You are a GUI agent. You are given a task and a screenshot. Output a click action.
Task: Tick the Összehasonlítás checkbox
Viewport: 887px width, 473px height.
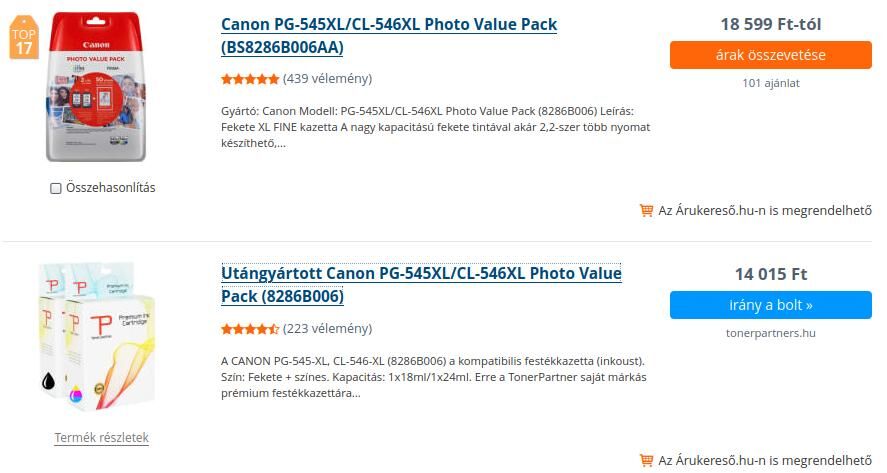point(55,188)
